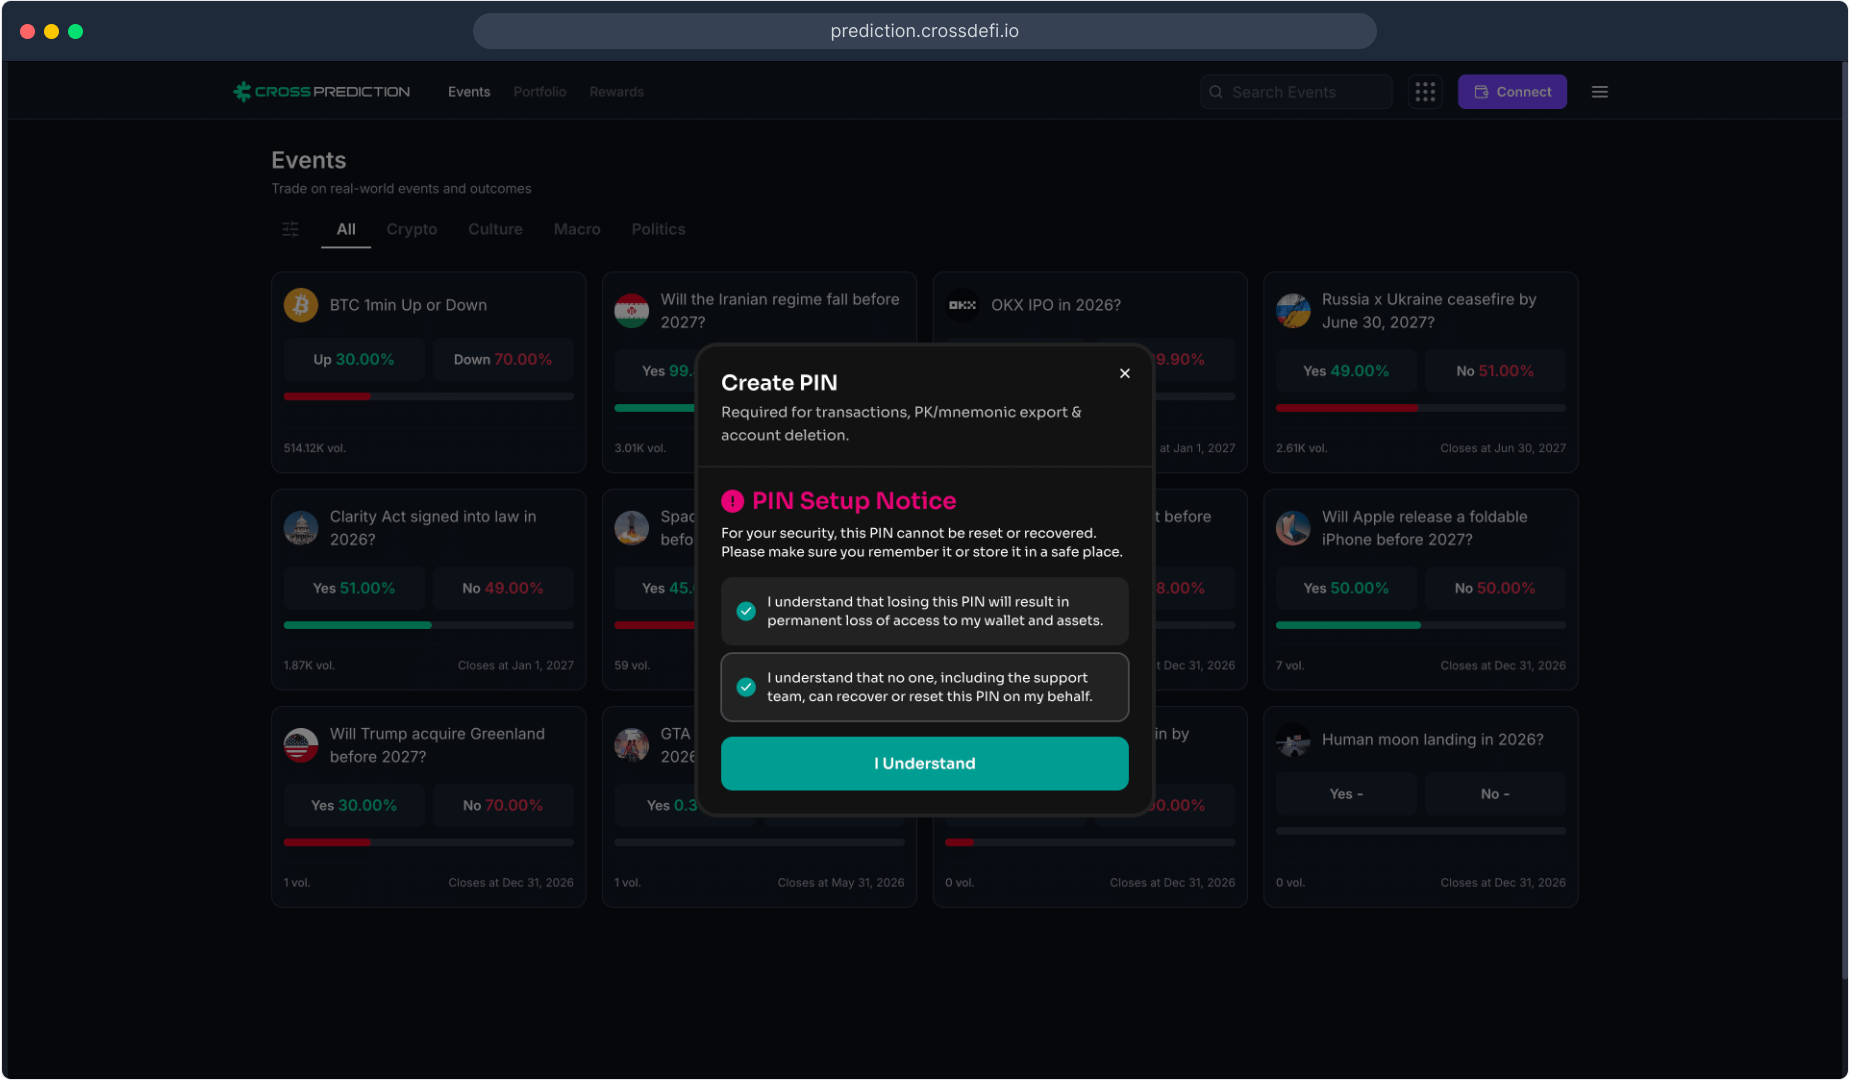Click the PIN Setup Notice warning icon
This screenshot has width=1850, height=1080.
733,501
